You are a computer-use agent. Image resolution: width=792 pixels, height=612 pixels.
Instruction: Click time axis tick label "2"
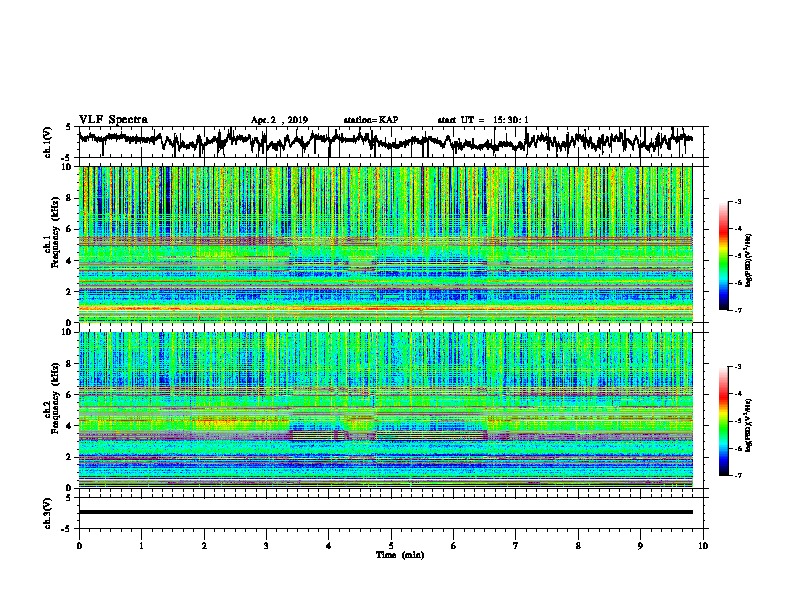(x=204, y=546)
